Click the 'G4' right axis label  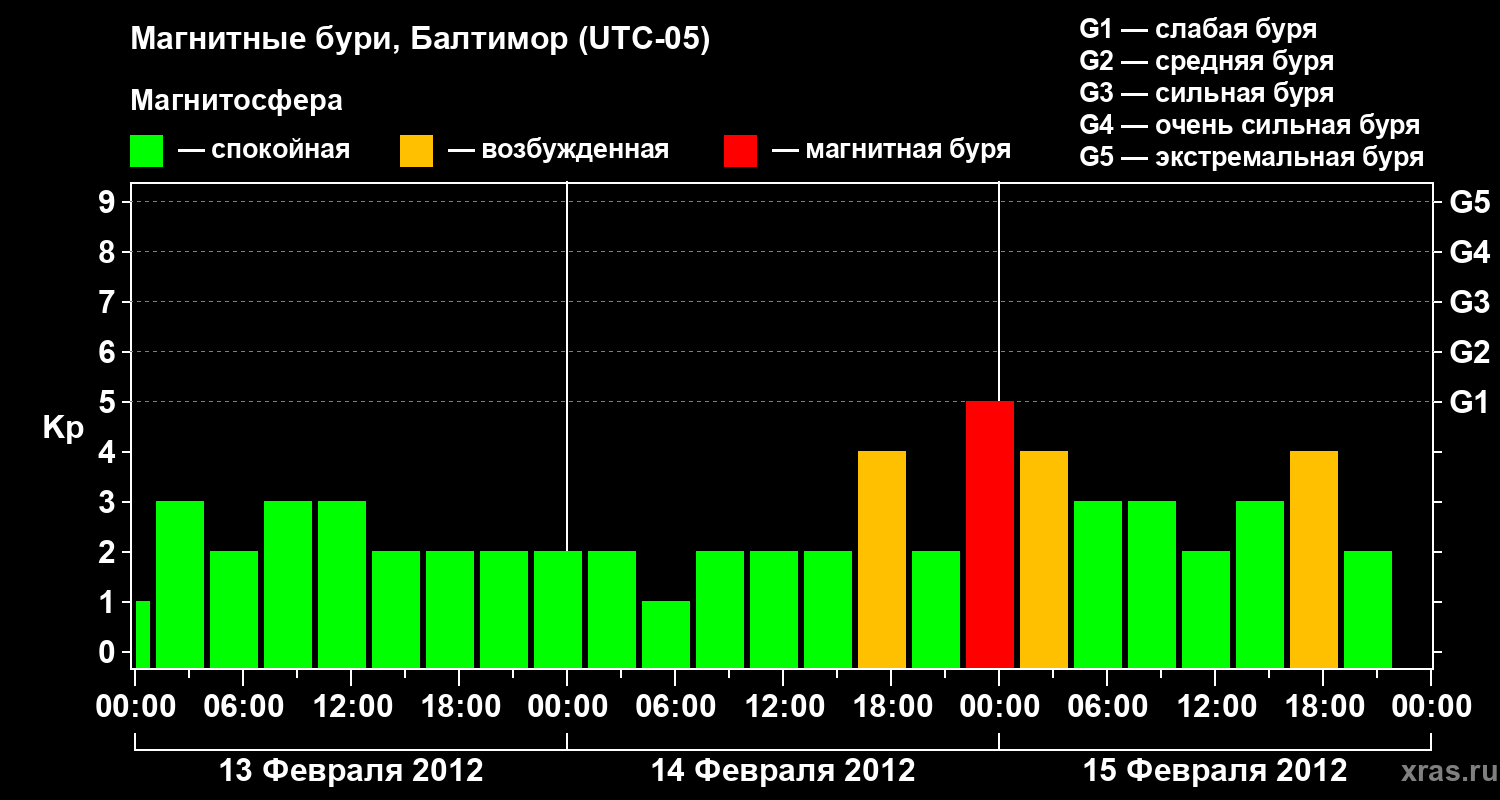1469,252
